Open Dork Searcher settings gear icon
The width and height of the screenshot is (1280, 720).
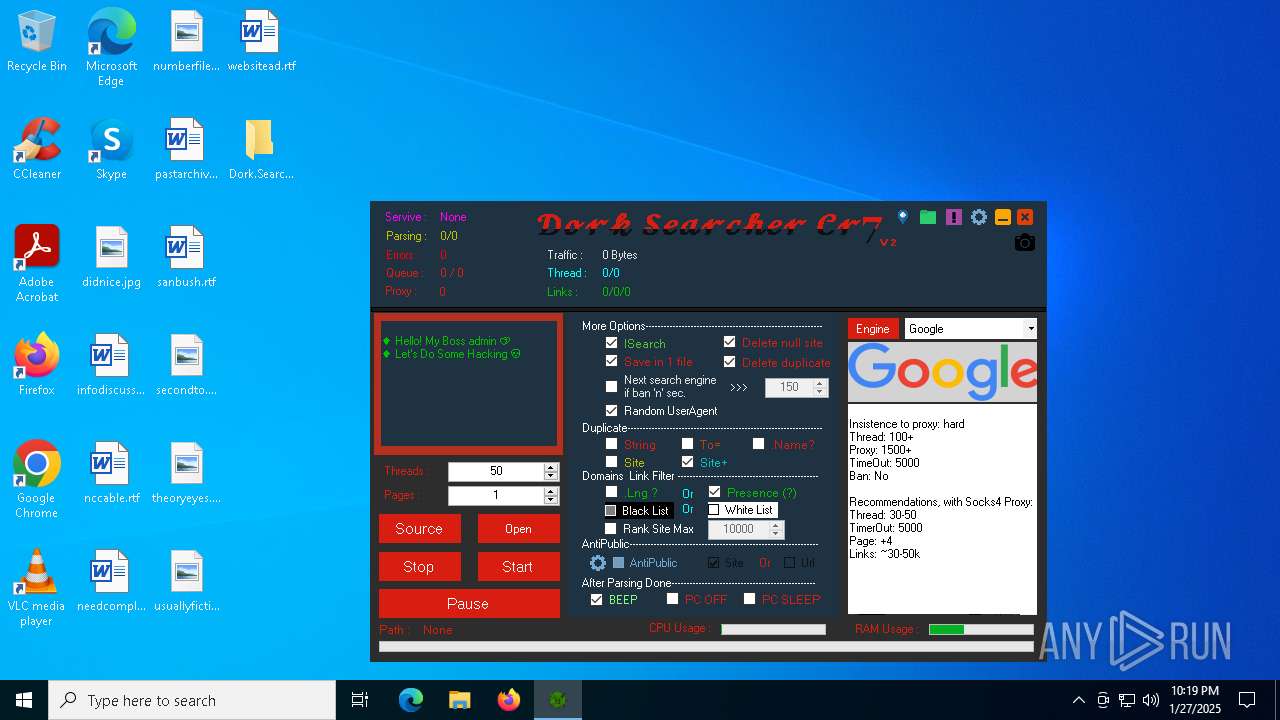[x=979, y=217]
